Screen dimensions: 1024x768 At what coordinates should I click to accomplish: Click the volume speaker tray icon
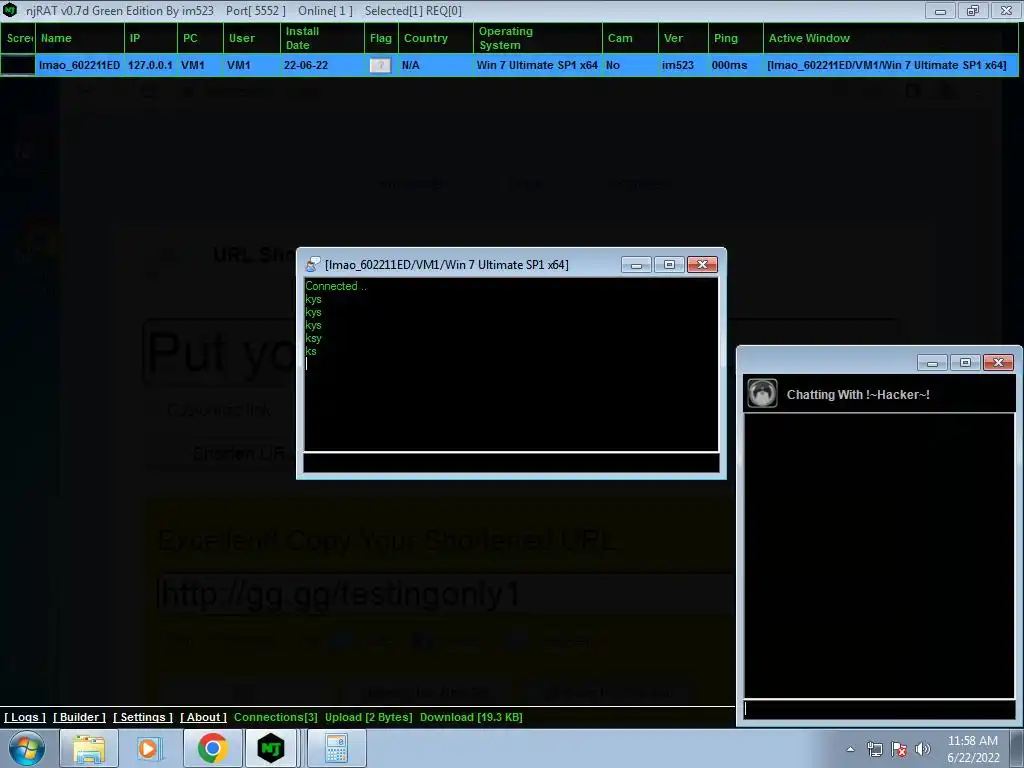[923, 749]
